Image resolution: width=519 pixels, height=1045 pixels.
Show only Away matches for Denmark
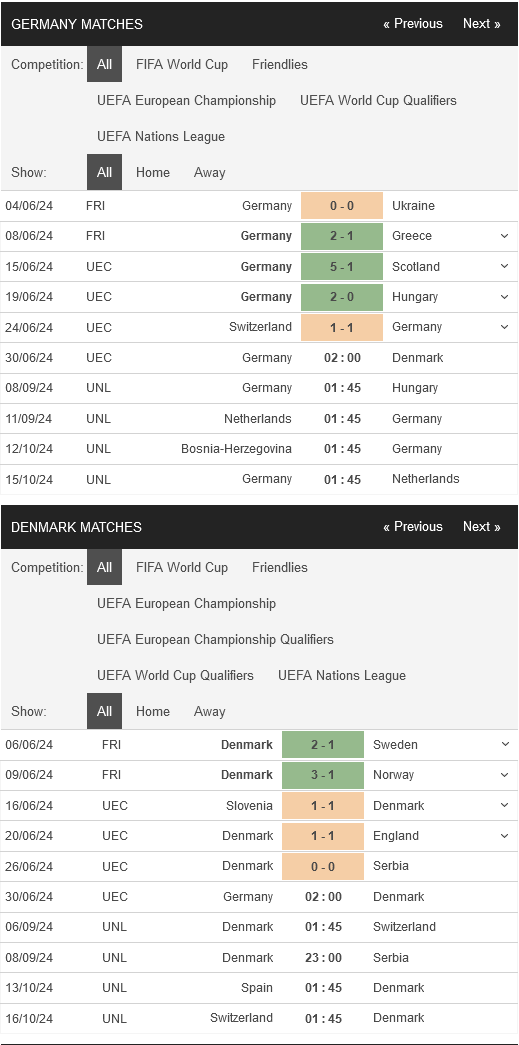pyautogui.click(x=209, y=712)
